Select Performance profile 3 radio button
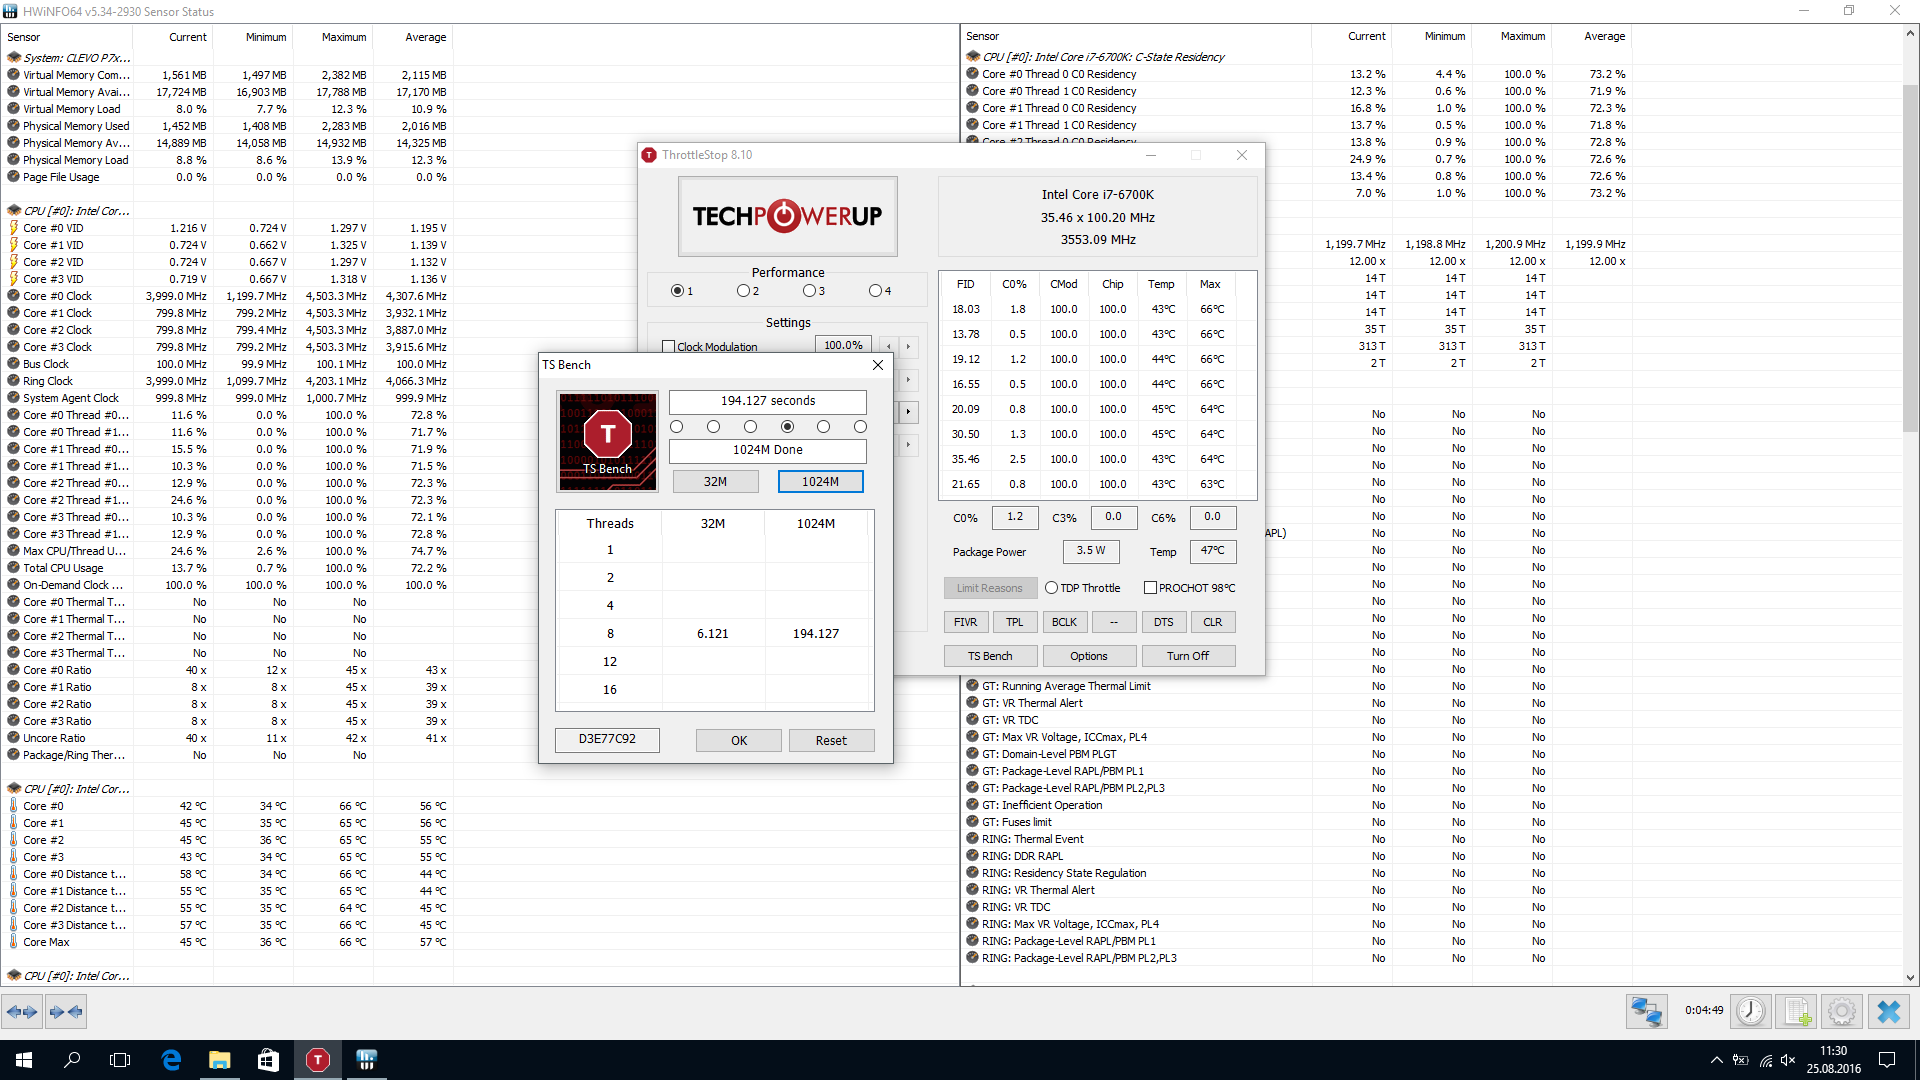Viewport: 1920px width, 1080px height. [809, 291]
